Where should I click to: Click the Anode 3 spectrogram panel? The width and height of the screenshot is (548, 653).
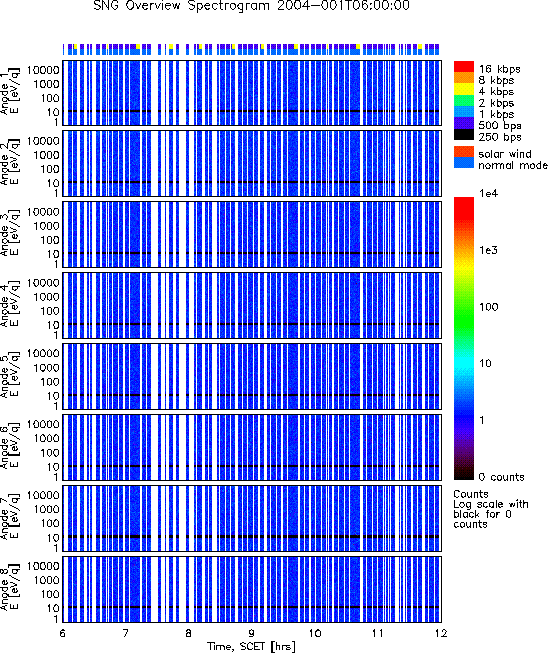pyautogui.click(x=252, y=234)
